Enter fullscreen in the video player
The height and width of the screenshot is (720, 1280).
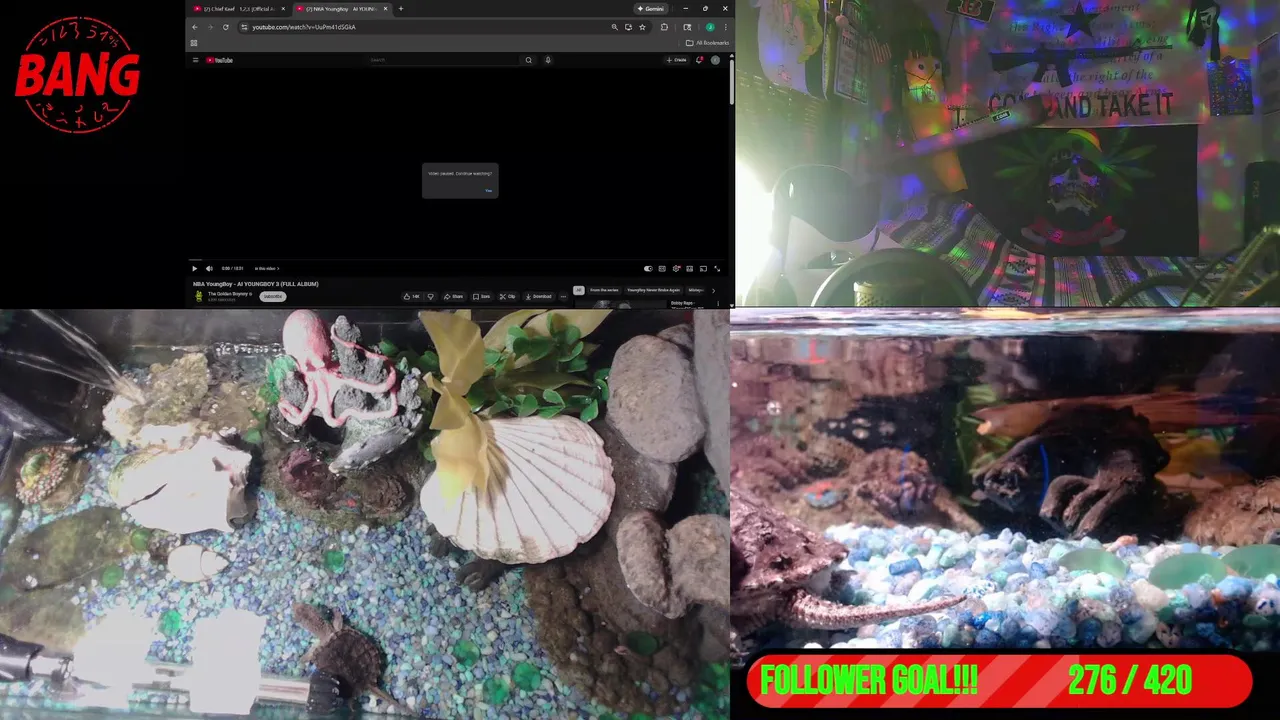tap(717, 268)
